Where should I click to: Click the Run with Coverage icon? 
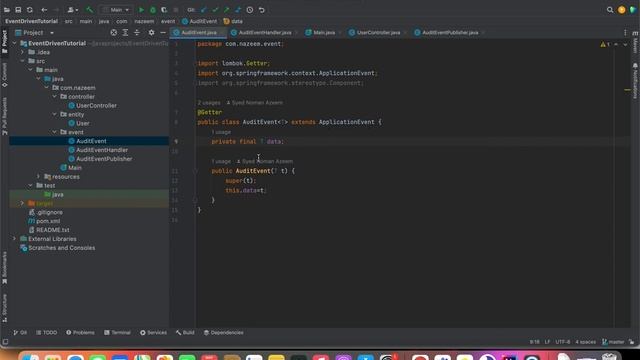[x=164, y=10]
